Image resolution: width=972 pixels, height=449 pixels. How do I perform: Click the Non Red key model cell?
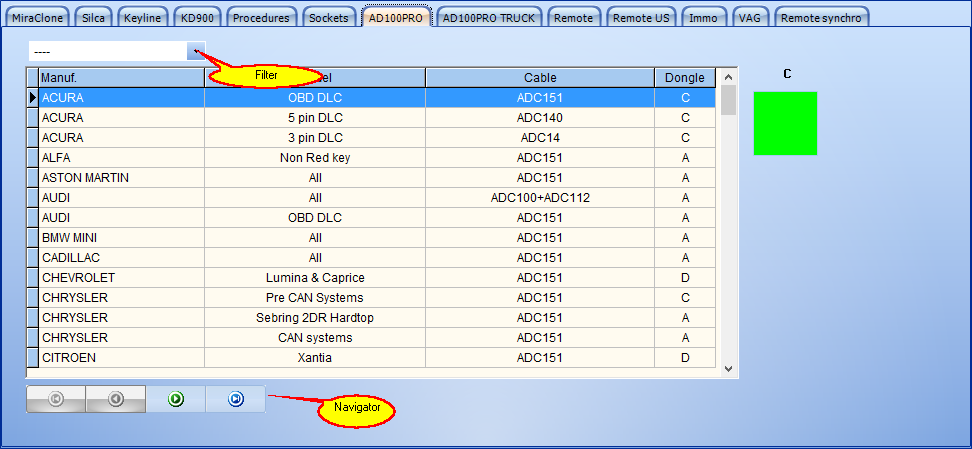tap(315, 158)
